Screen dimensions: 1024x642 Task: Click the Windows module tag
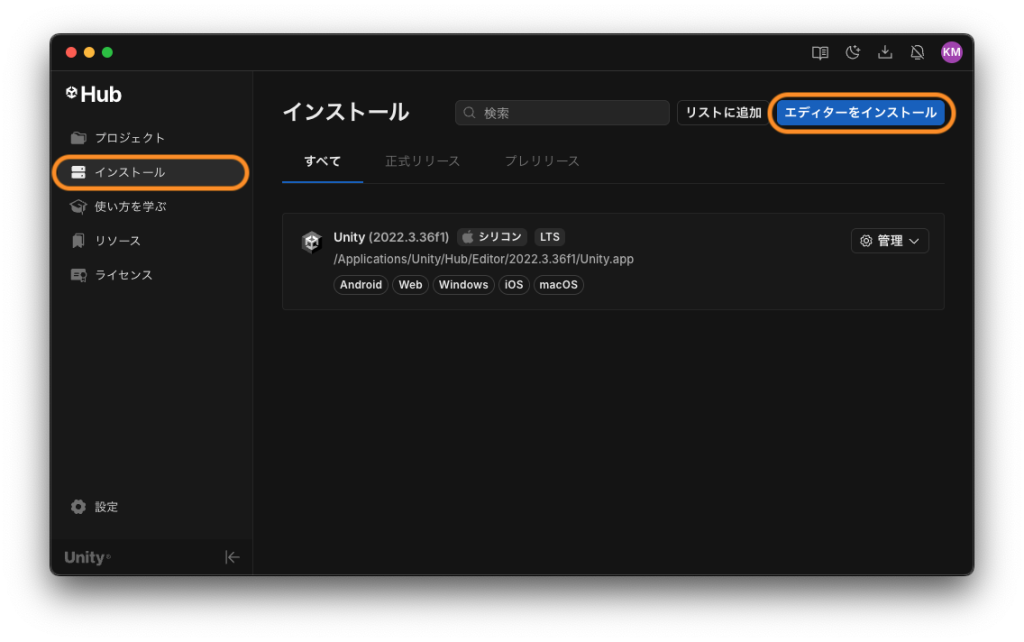click(463, 285)
